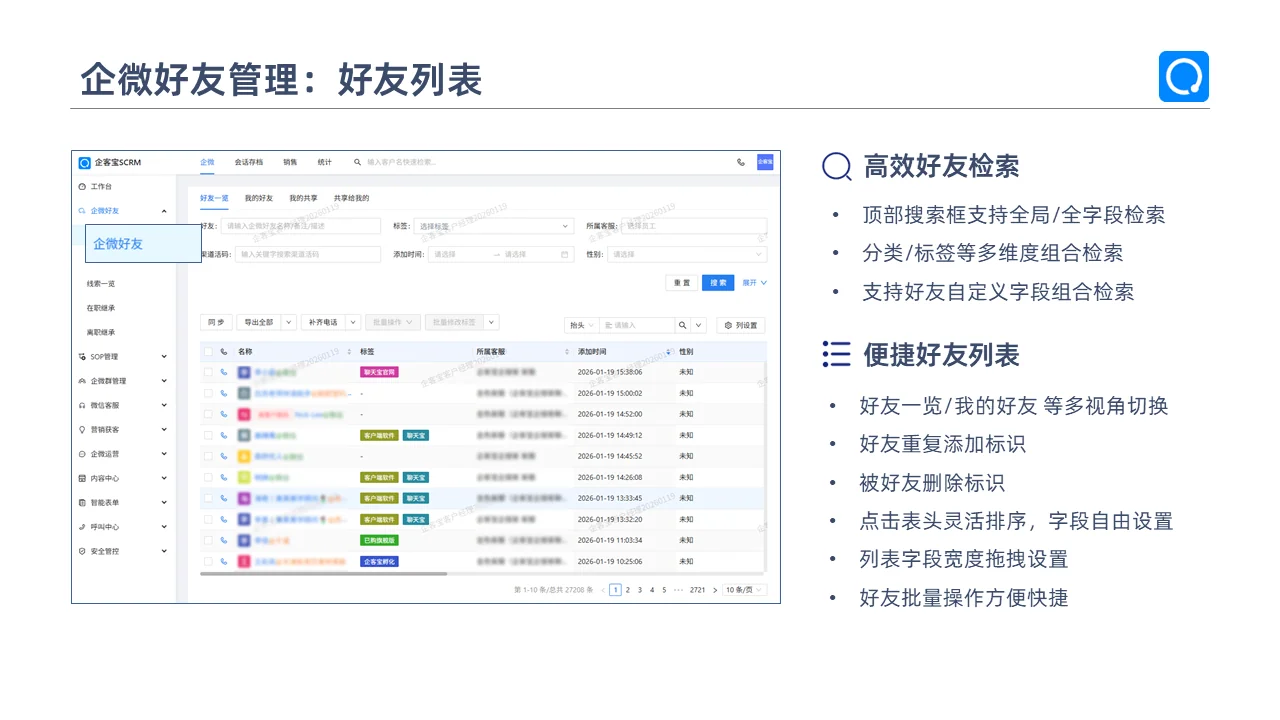Click phone icon in the 11:03:34 row

point(223,540)
